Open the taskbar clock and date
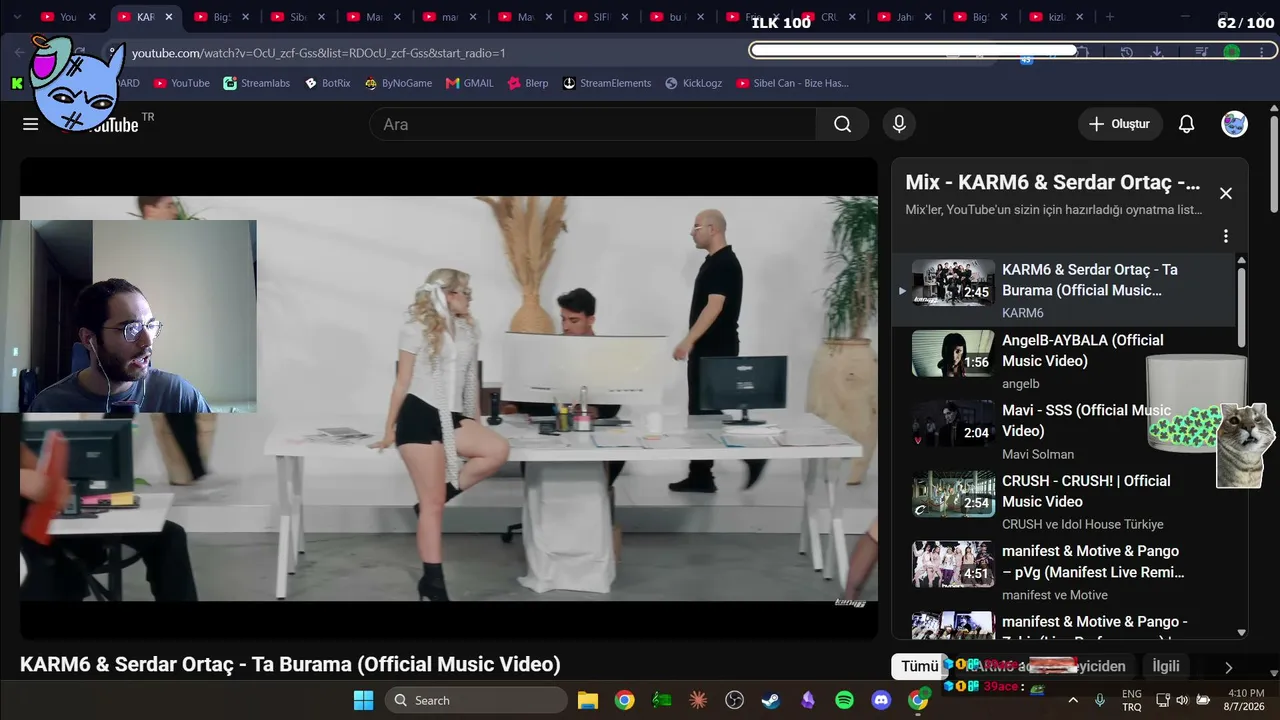The width and height of the screenshot is (1280, 720). click(x=1244, y=700)
